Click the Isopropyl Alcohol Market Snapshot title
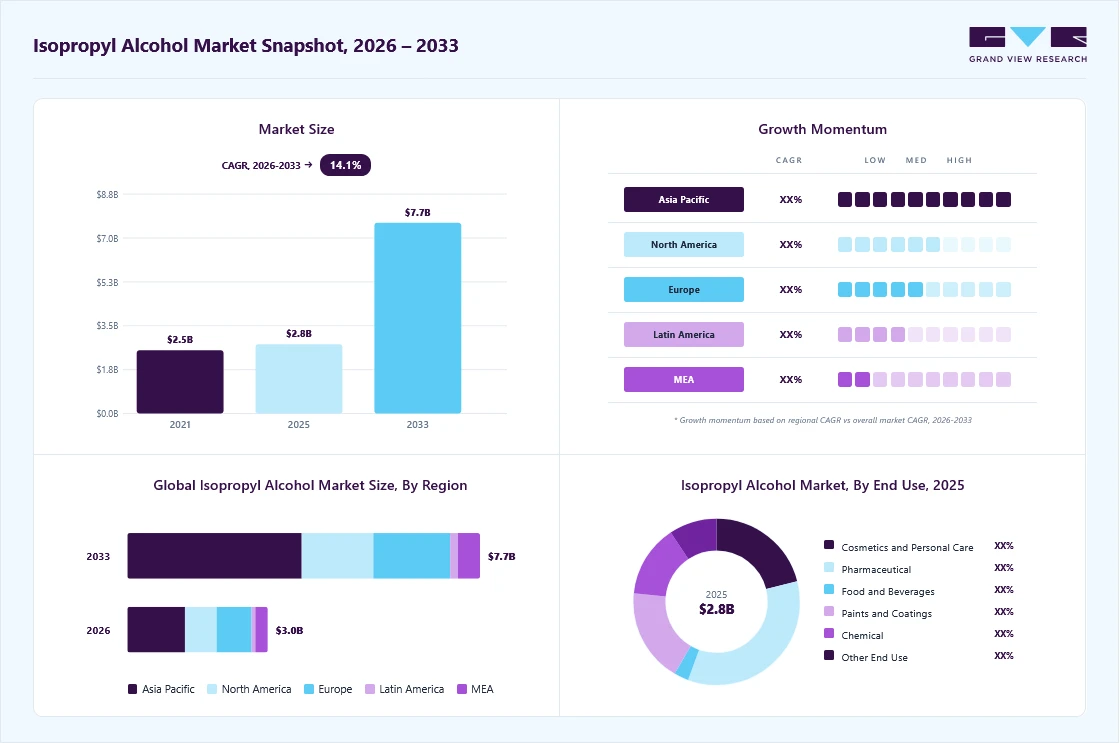This screenshot has width=1120, height=743. [x=246, y=46]
